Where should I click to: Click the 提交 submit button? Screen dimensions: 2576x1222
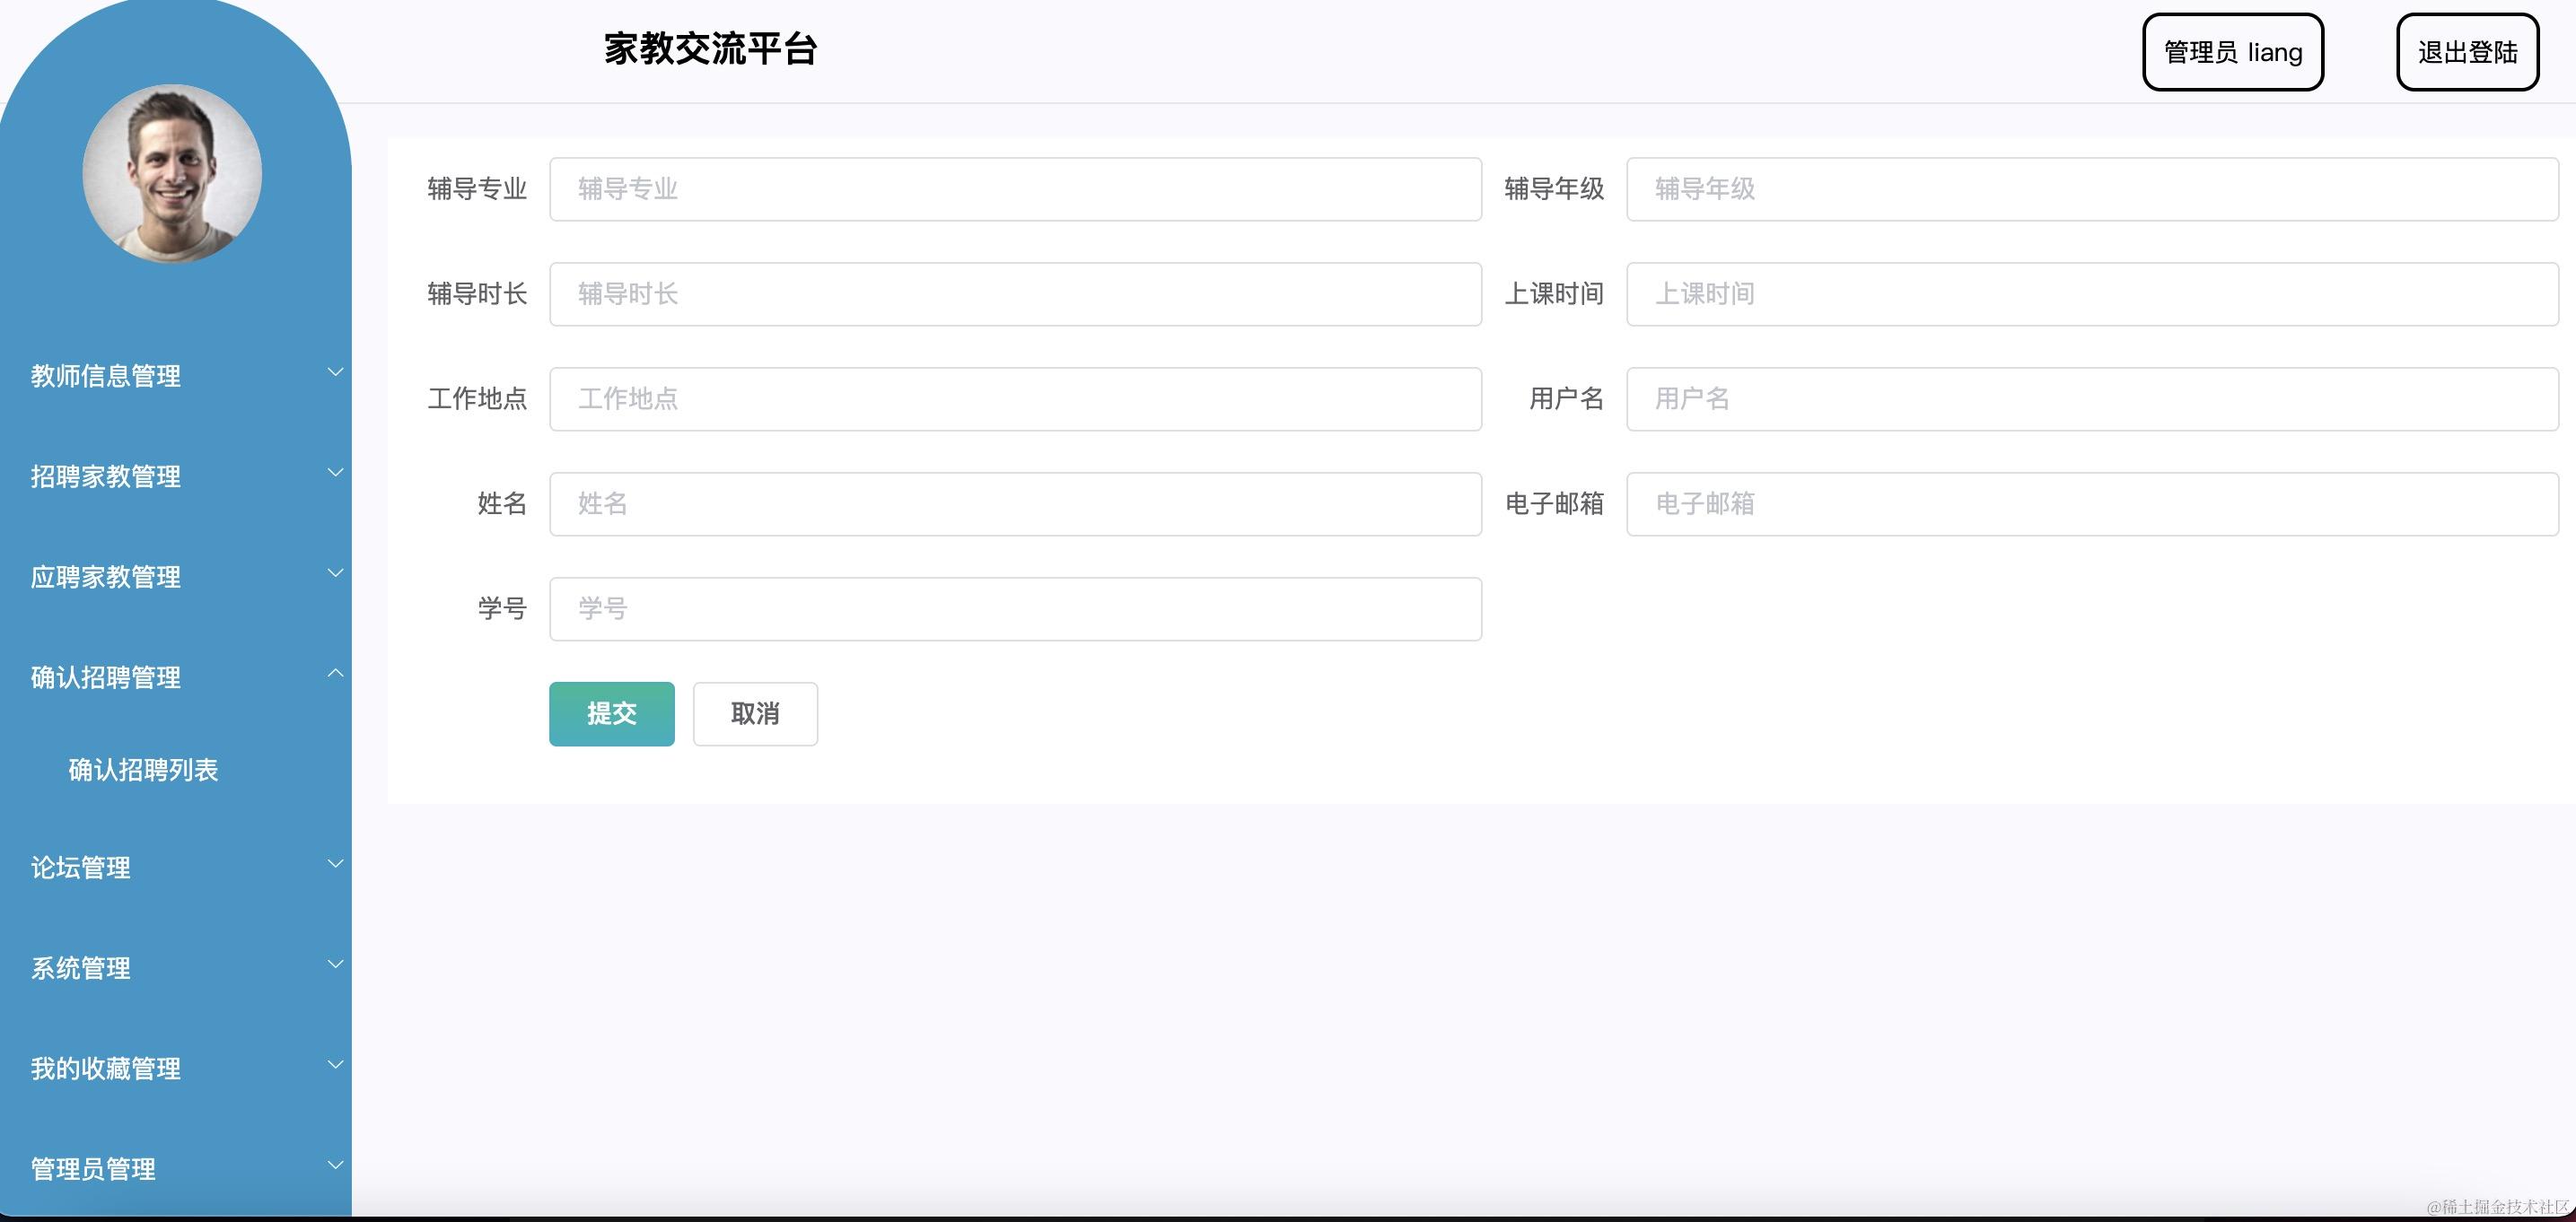click(611, 714)
